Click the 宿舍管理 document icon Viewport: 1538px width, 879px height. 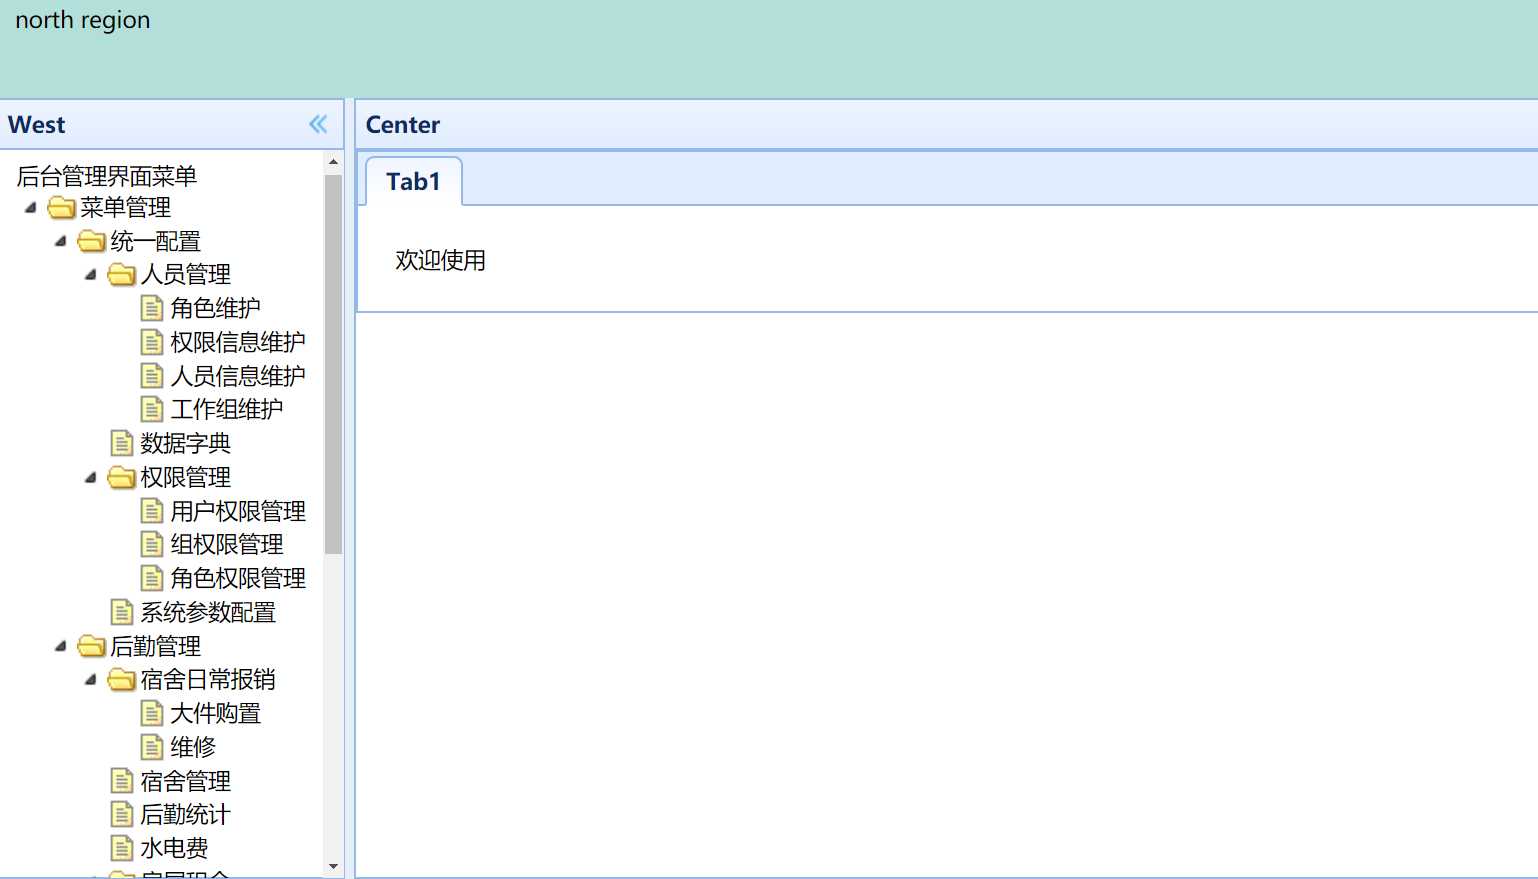[x=122, y=782]
